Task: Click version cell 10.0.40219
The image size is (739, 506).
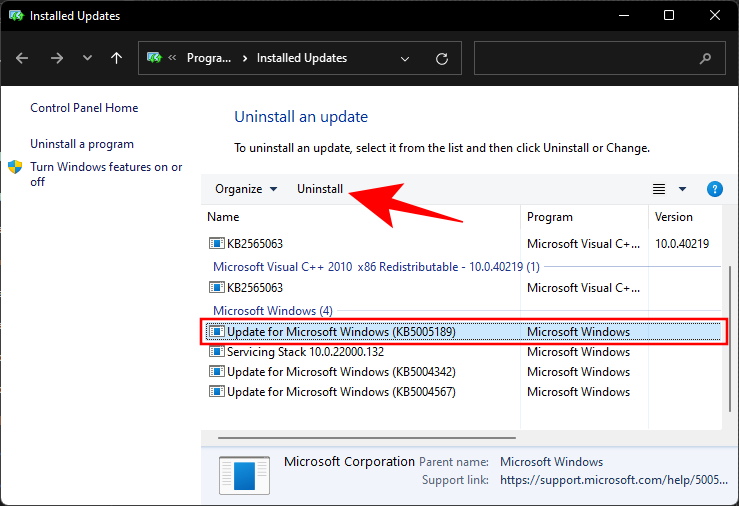Action: (x=682, y=244)
